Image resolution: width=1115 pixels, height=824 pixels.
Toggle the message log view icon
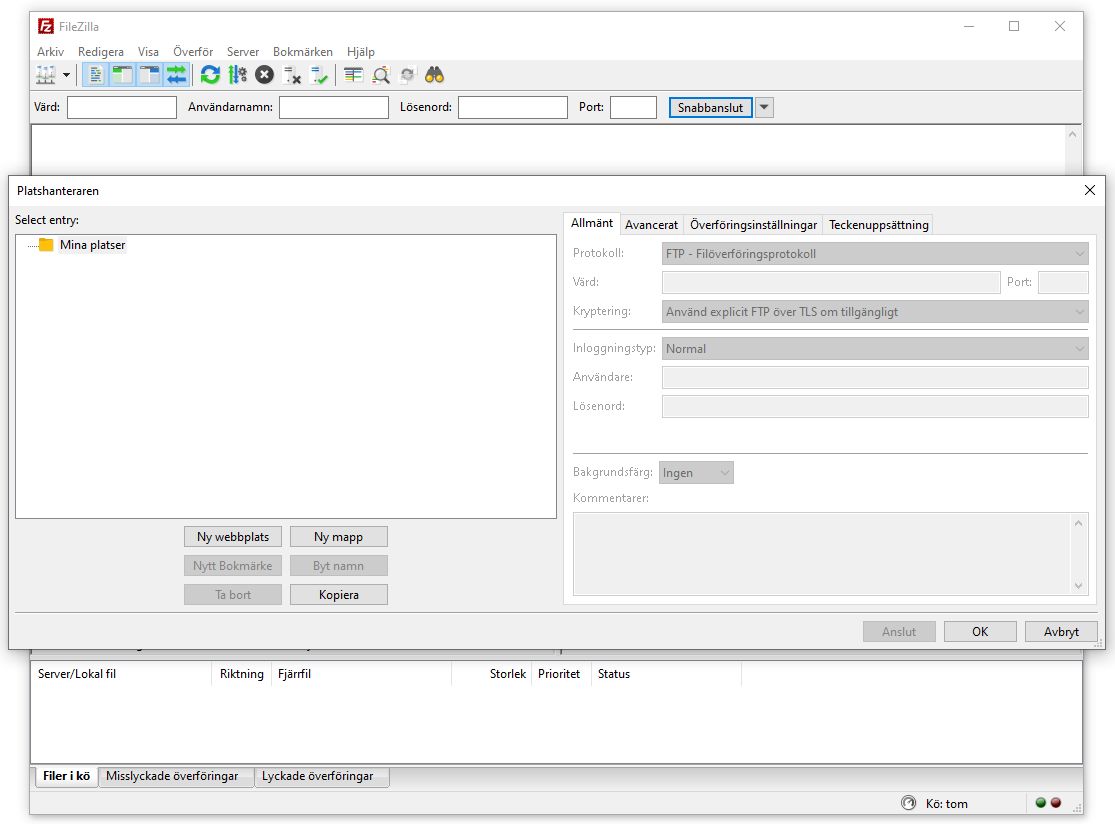[x=97, y=75]
